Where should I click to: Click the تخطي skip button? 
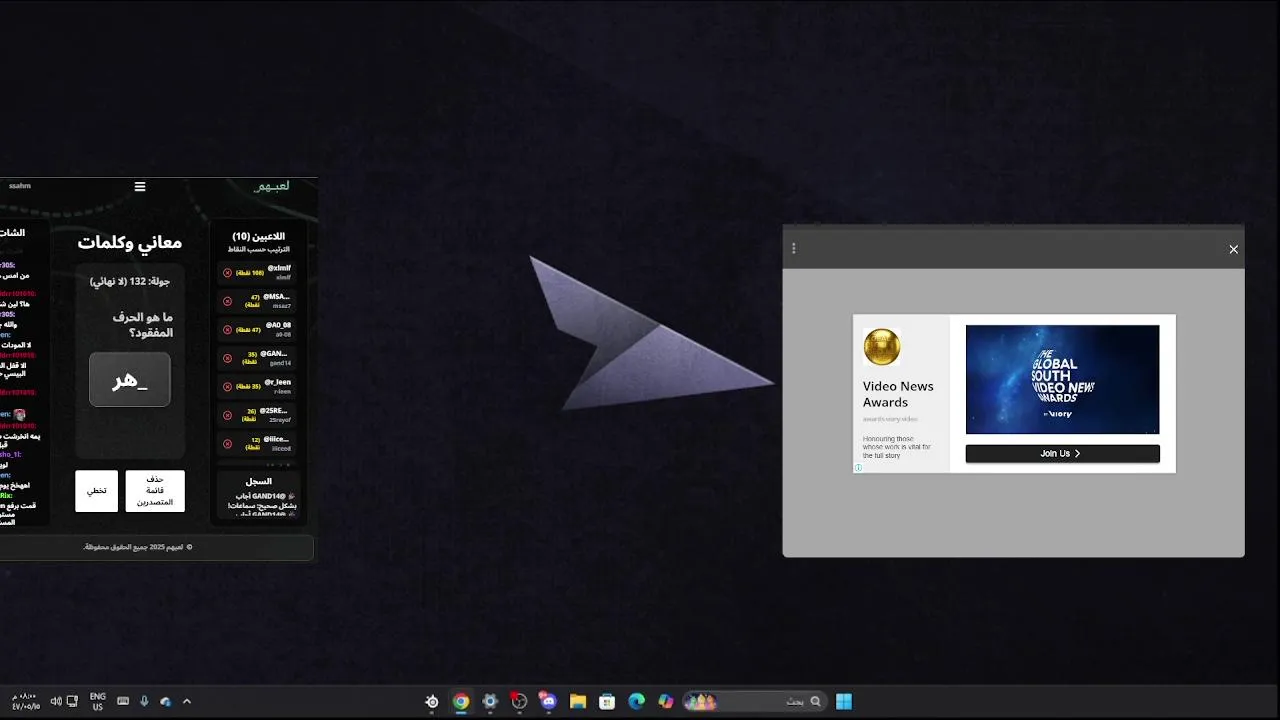[96, 491]
